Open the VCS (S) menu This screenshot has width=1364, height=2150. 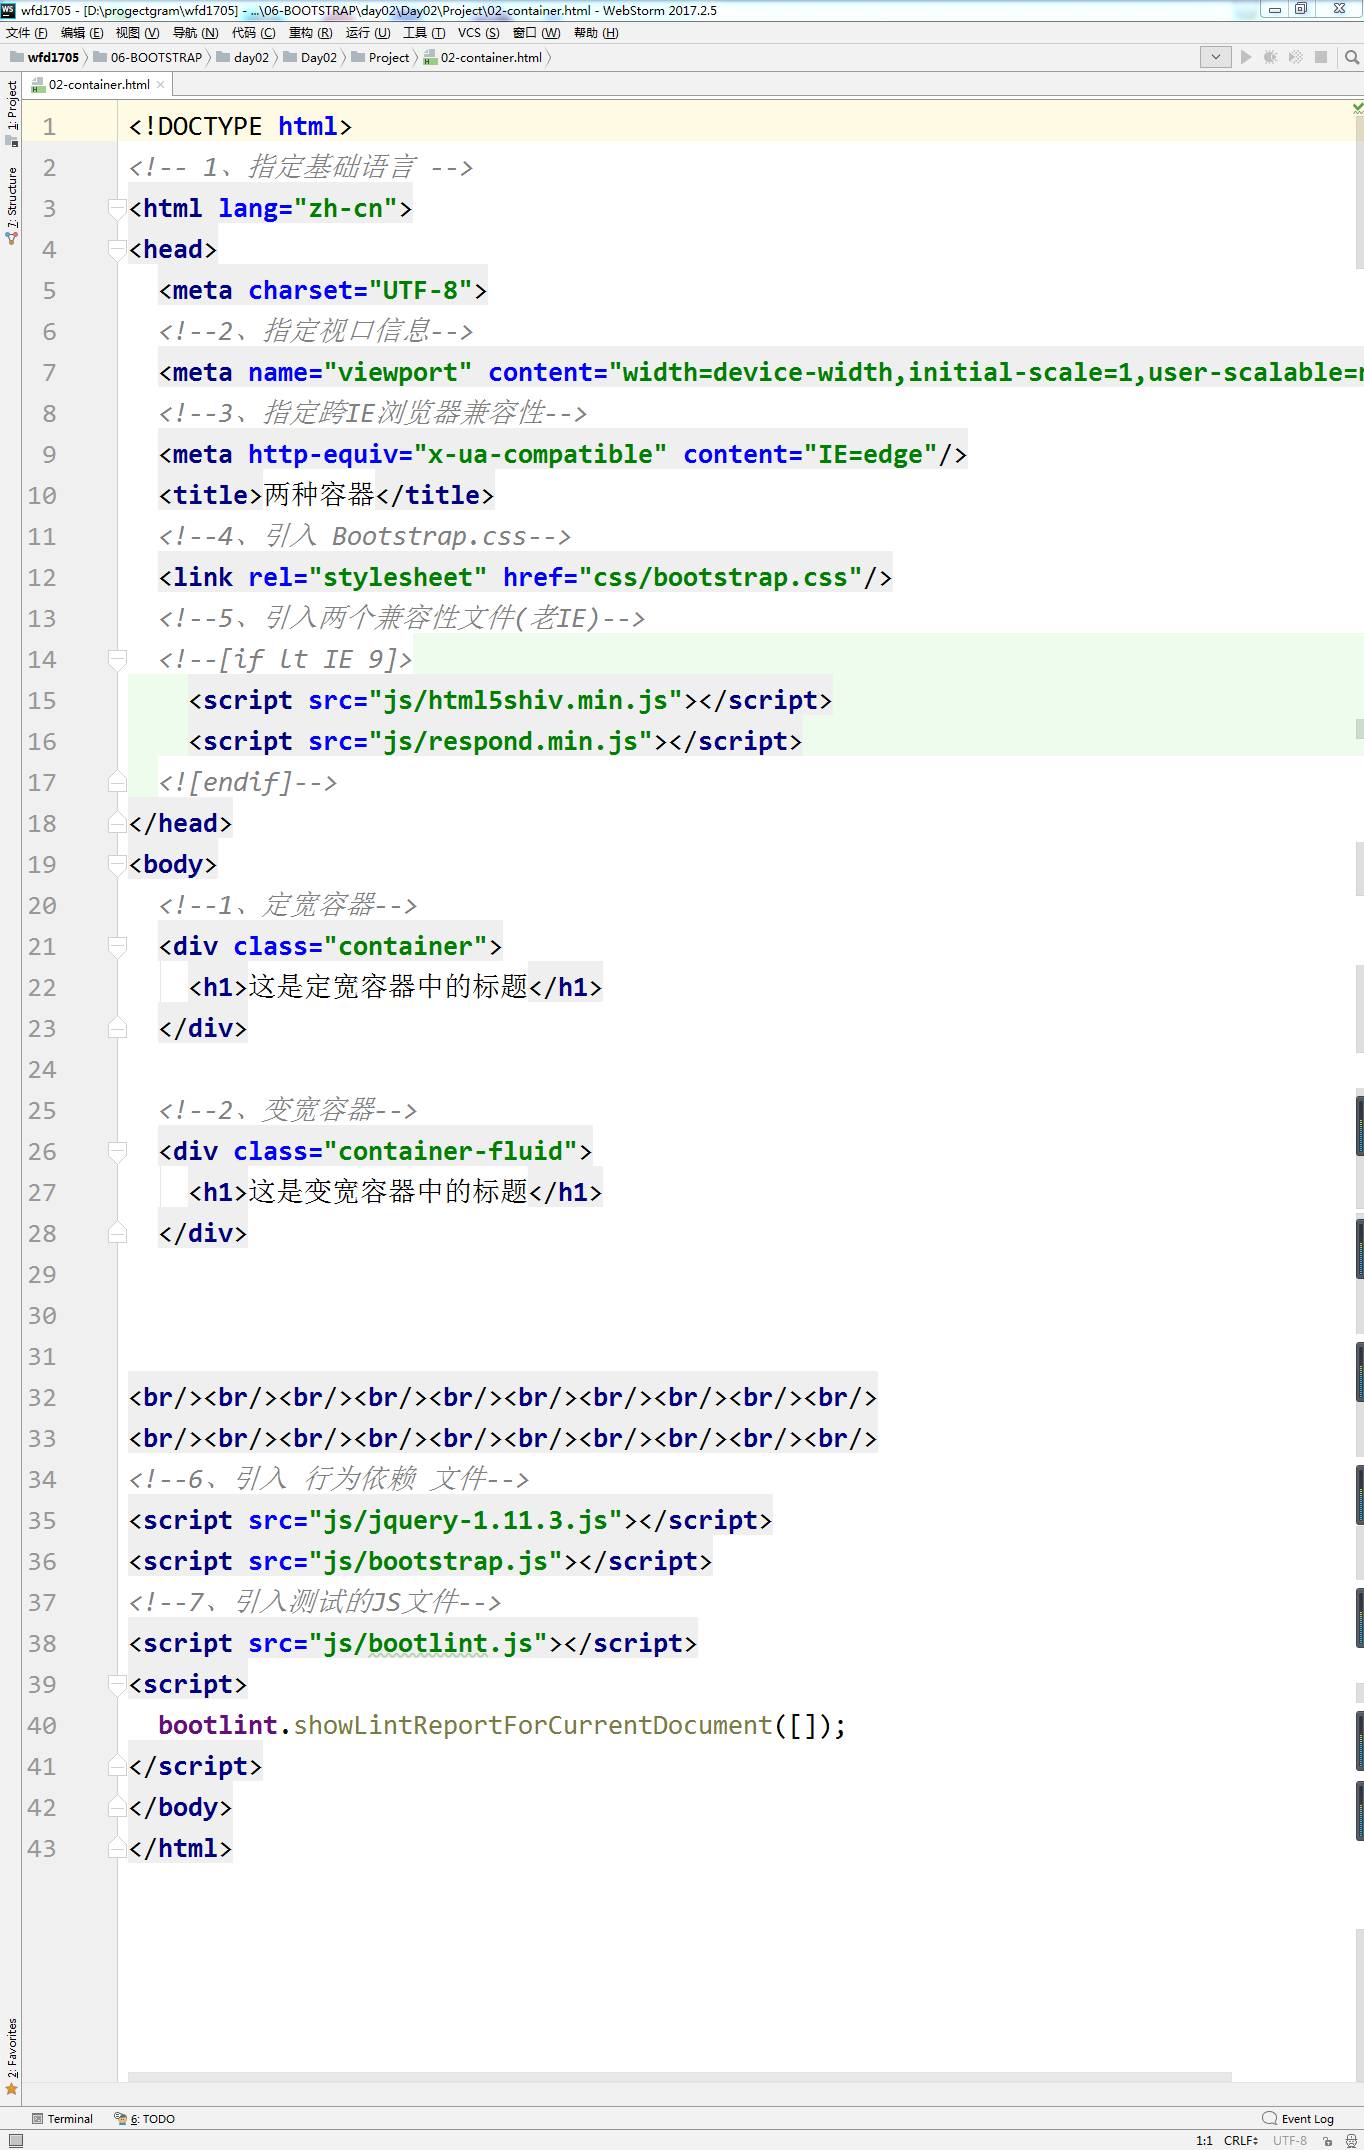click(478, 33)
